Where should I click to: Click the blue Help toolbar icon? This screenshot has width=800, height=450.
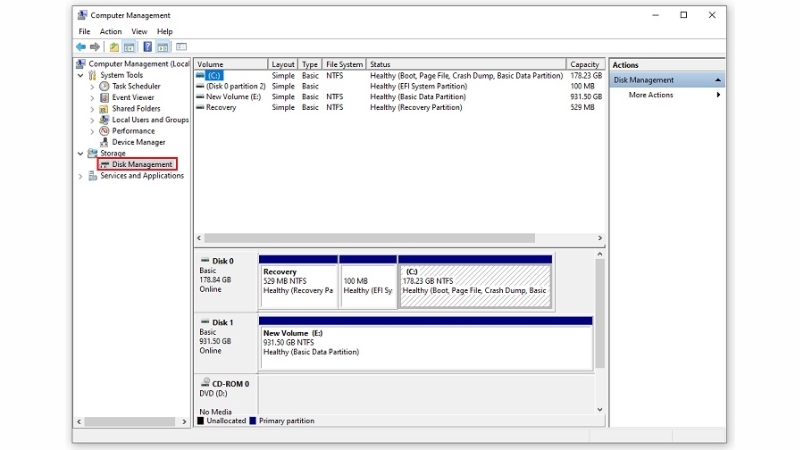[x=148, y=47]
